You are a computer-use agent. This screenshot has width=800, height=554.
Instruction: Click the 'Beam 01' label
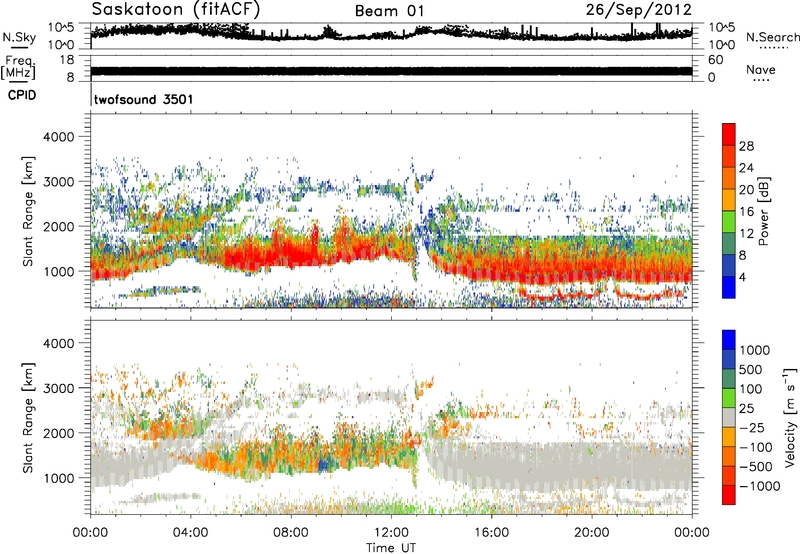[x=389, y=11]
